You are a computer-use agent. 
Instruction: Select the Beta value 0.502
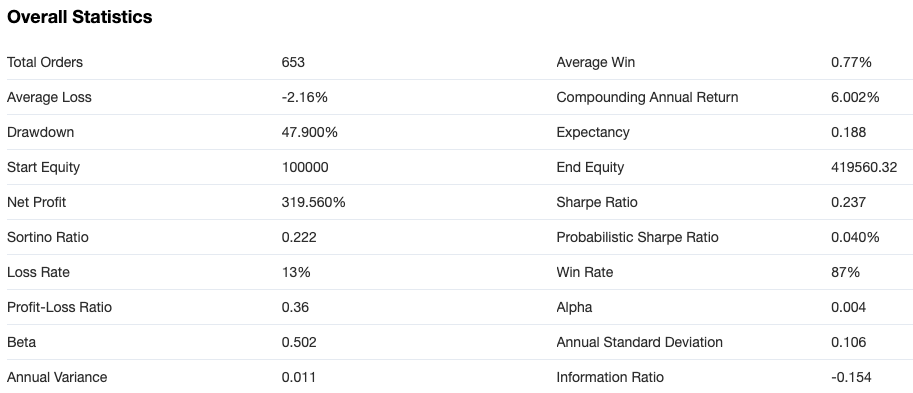click(x=299, y=342)
